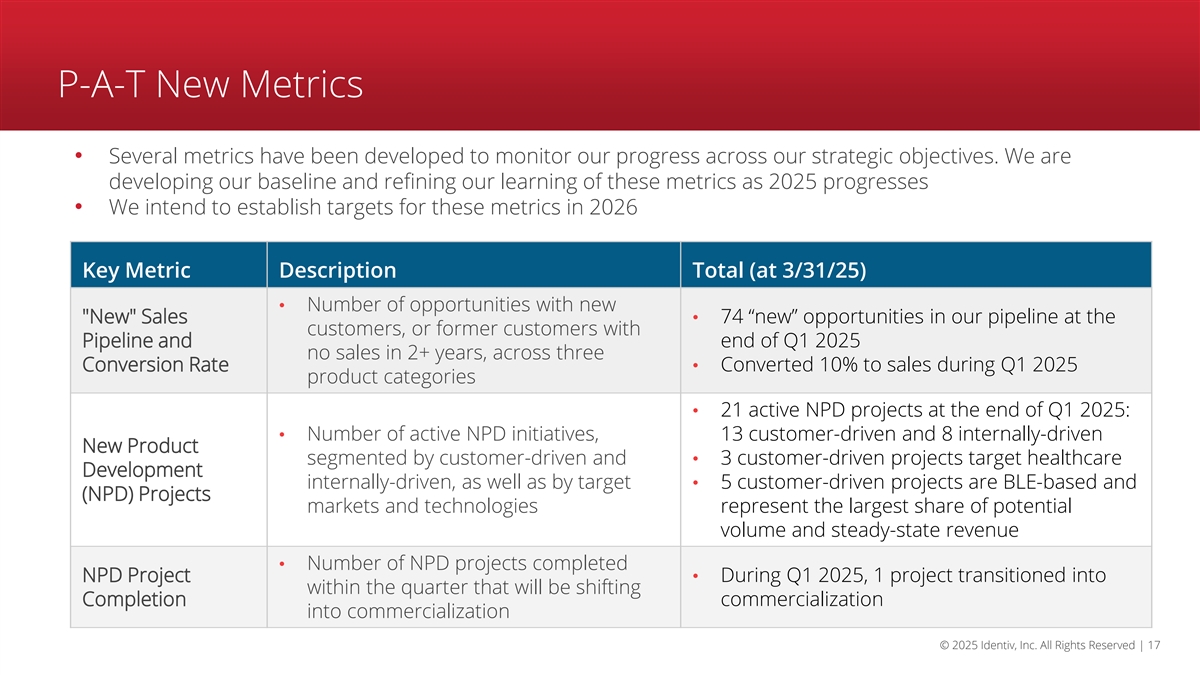The width and height of the screenshot is (1200, 676).
Task: Select the "Description" column header
Action: click(338, 270)
